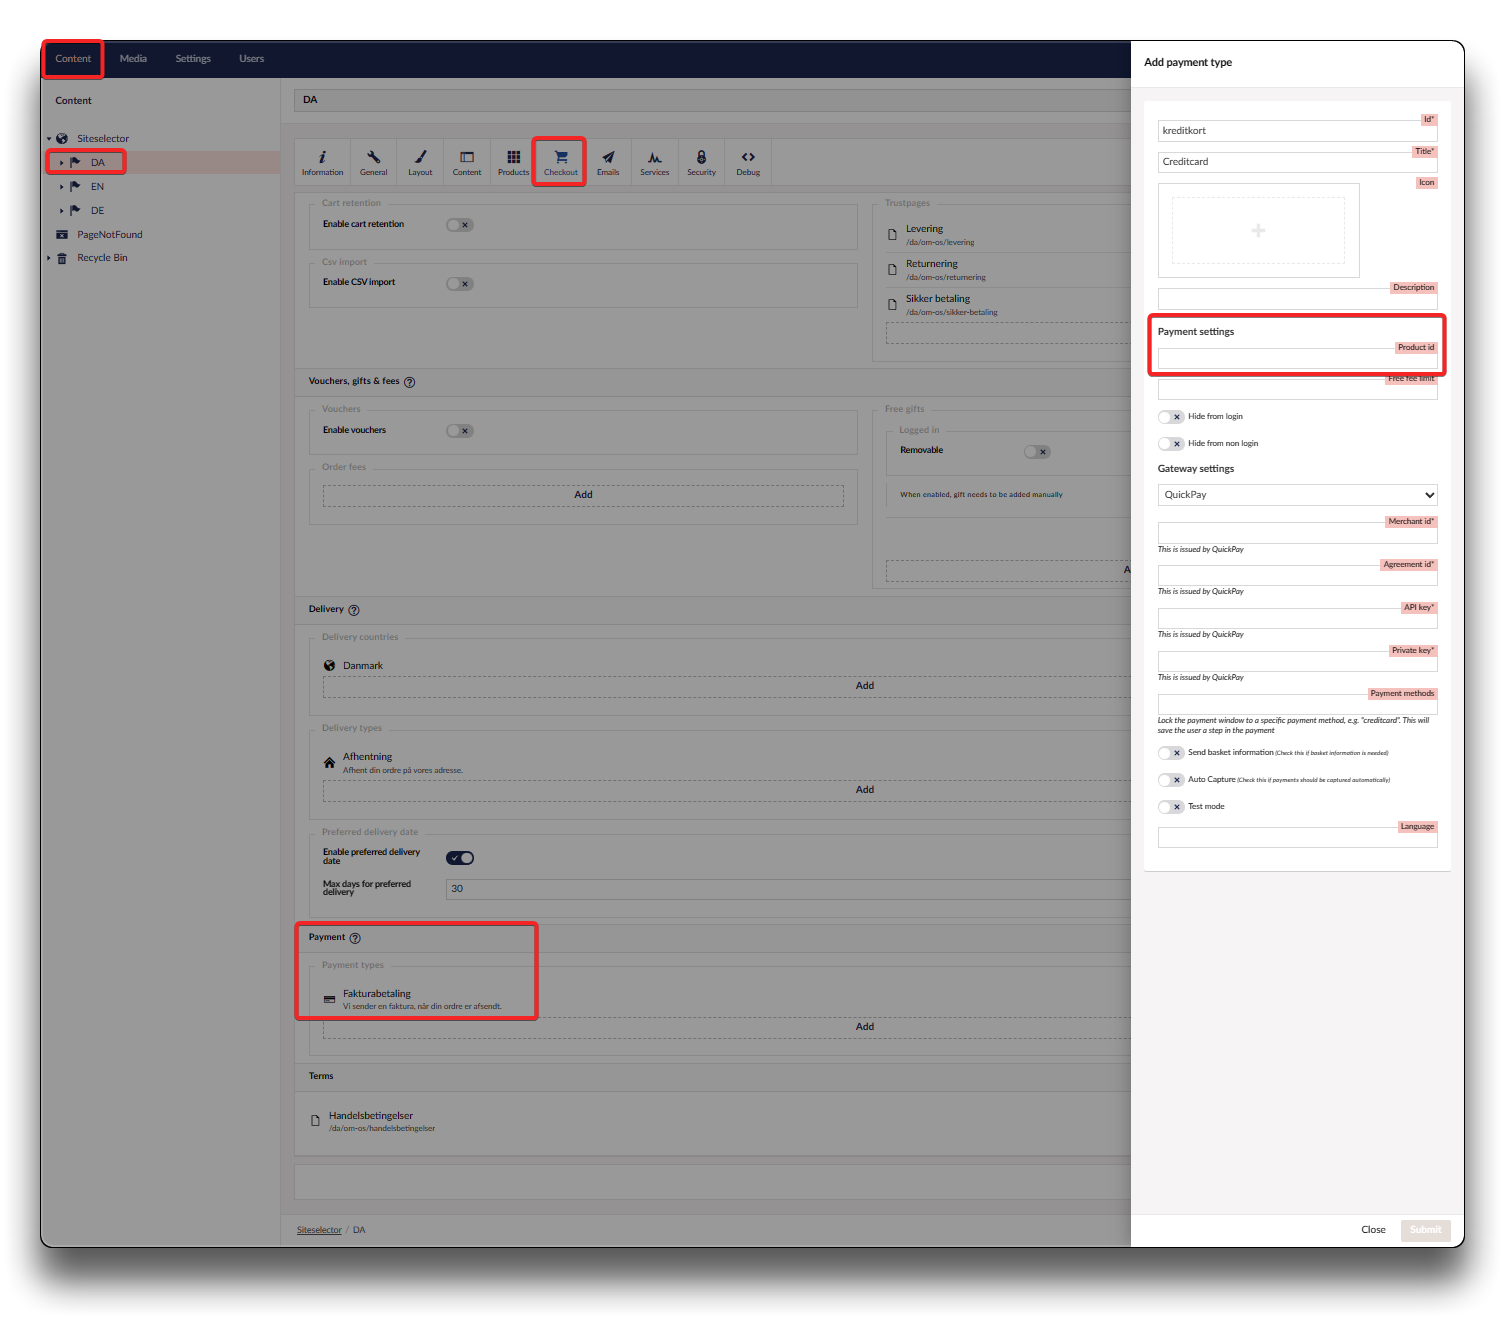Click the PageNotFound node icon

point(62,235)
